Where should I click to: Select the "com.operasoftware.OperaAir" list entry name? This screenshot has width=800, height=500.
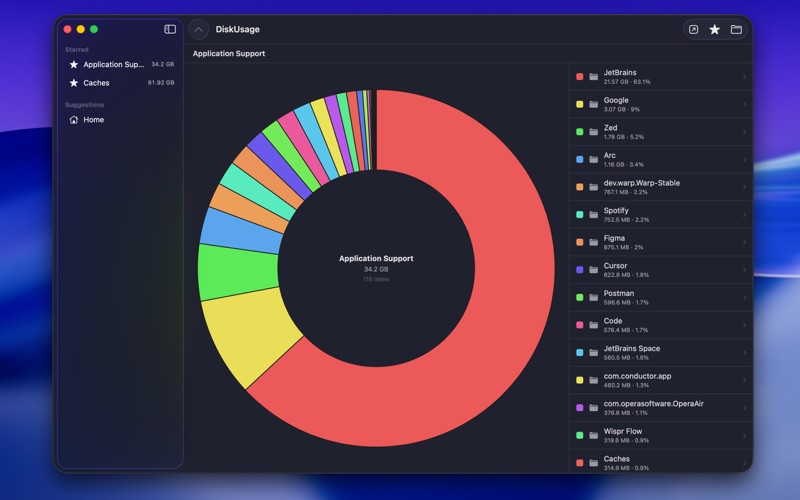[654, 403]
